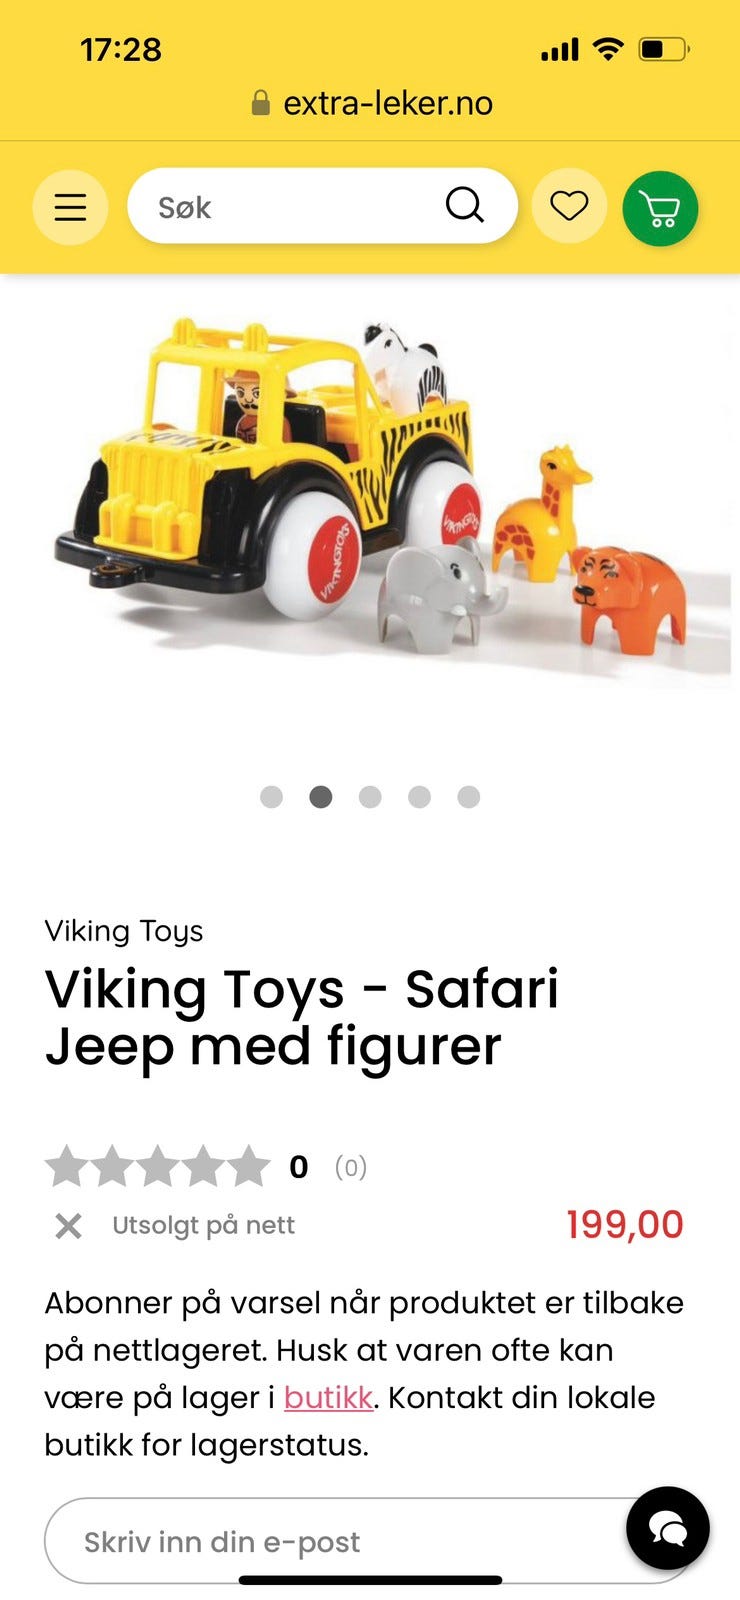Open the chat bubble widget

point(668,1528)
